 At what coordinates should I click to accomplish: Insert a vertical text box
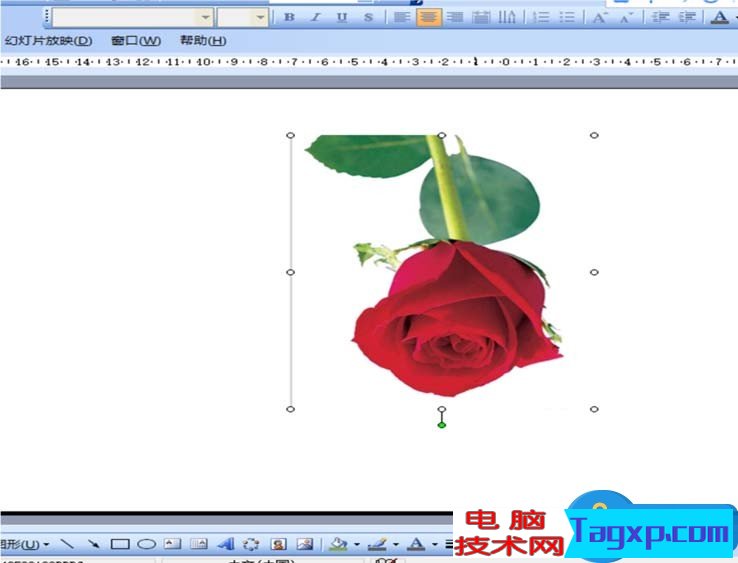click(x=199, y=545)
